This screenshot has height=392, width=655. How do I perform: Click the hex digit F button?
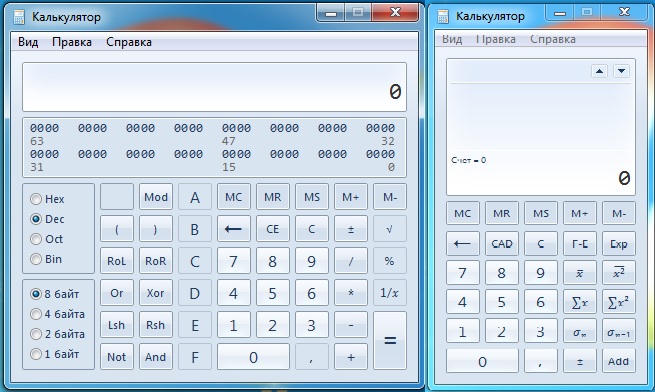(x=195, y=357)
